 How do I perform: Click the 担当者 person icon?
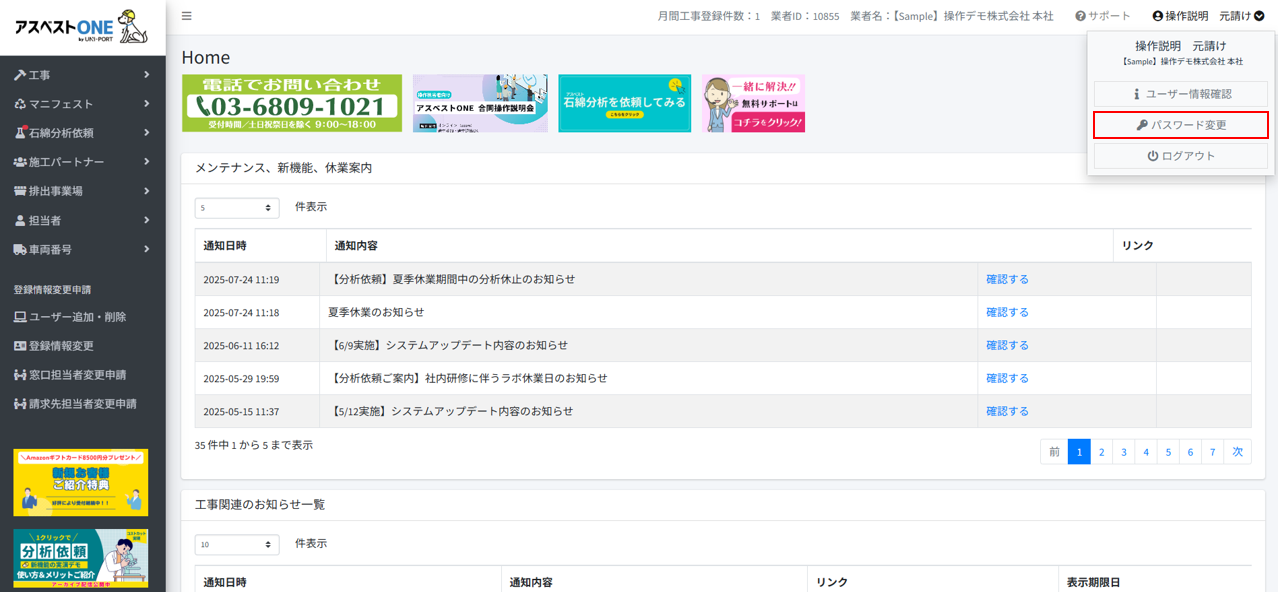tap(20, 220)
